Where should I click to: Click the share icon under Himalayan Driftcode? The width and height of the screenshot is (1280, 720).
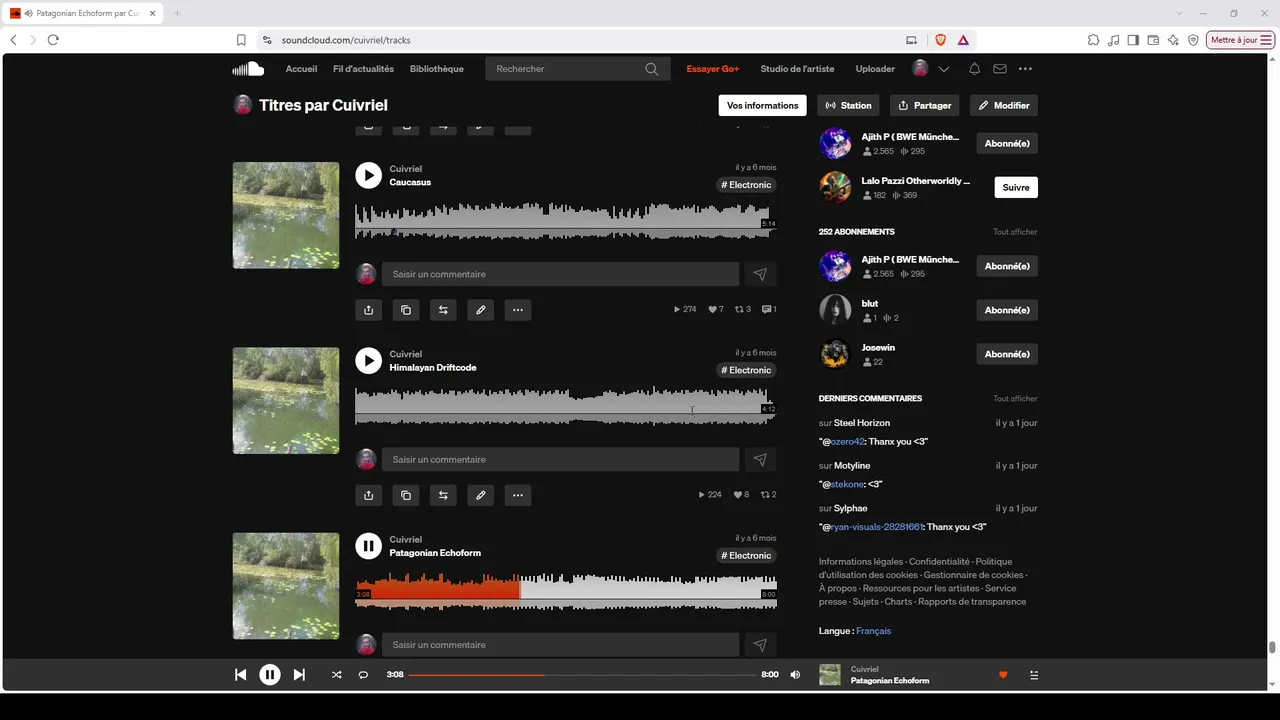[368, 495]
